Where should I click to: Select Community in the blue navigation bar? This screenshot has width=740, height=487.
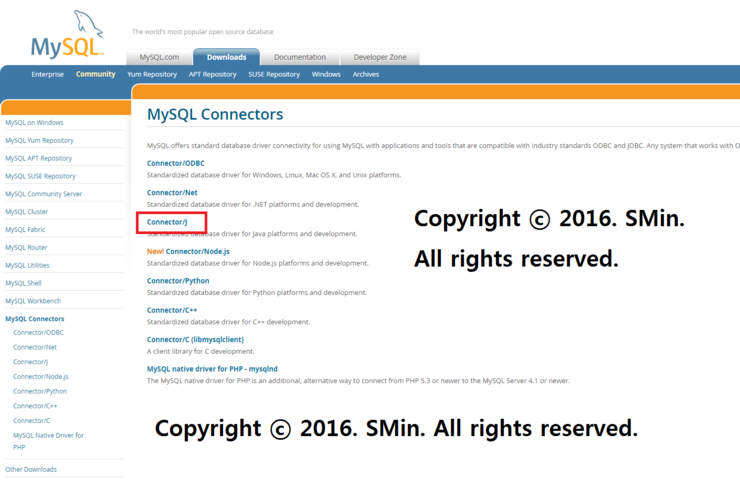(x=95, y=74)
